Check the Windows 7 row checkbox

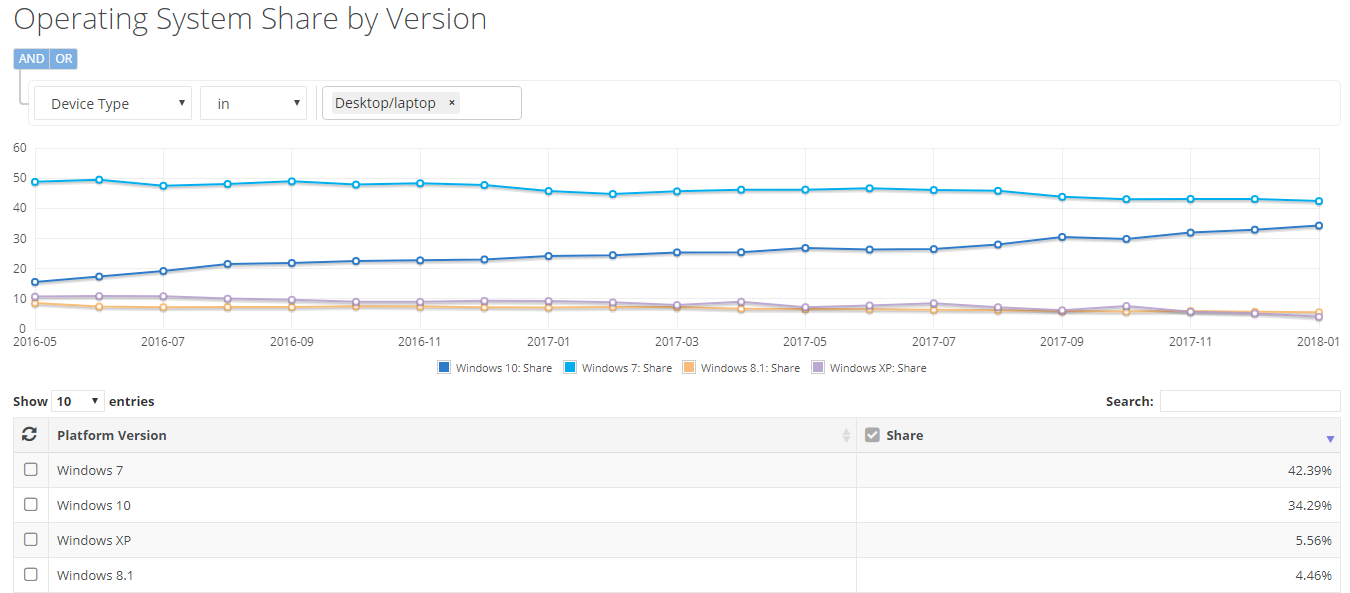[31, 469]
